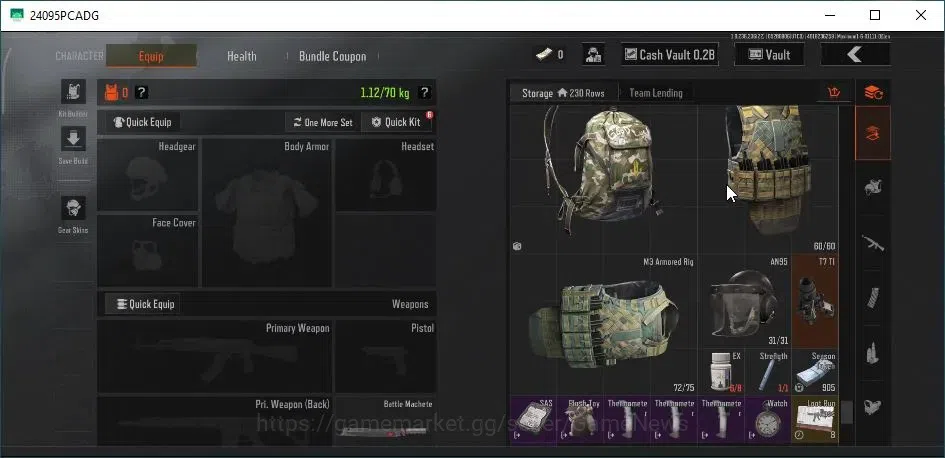The image size is (945, 458).
Task: Click the back arrow button
Action: click(855, 55)
